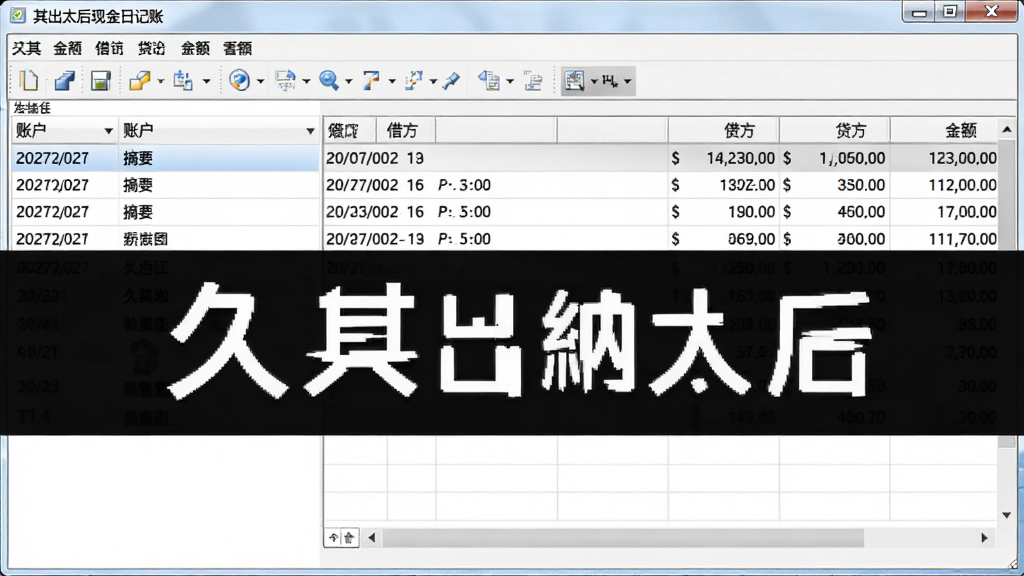Click the magnifier search toolbar icon
This screenshot has width=1024, height=576.
[x=328, y=81]
